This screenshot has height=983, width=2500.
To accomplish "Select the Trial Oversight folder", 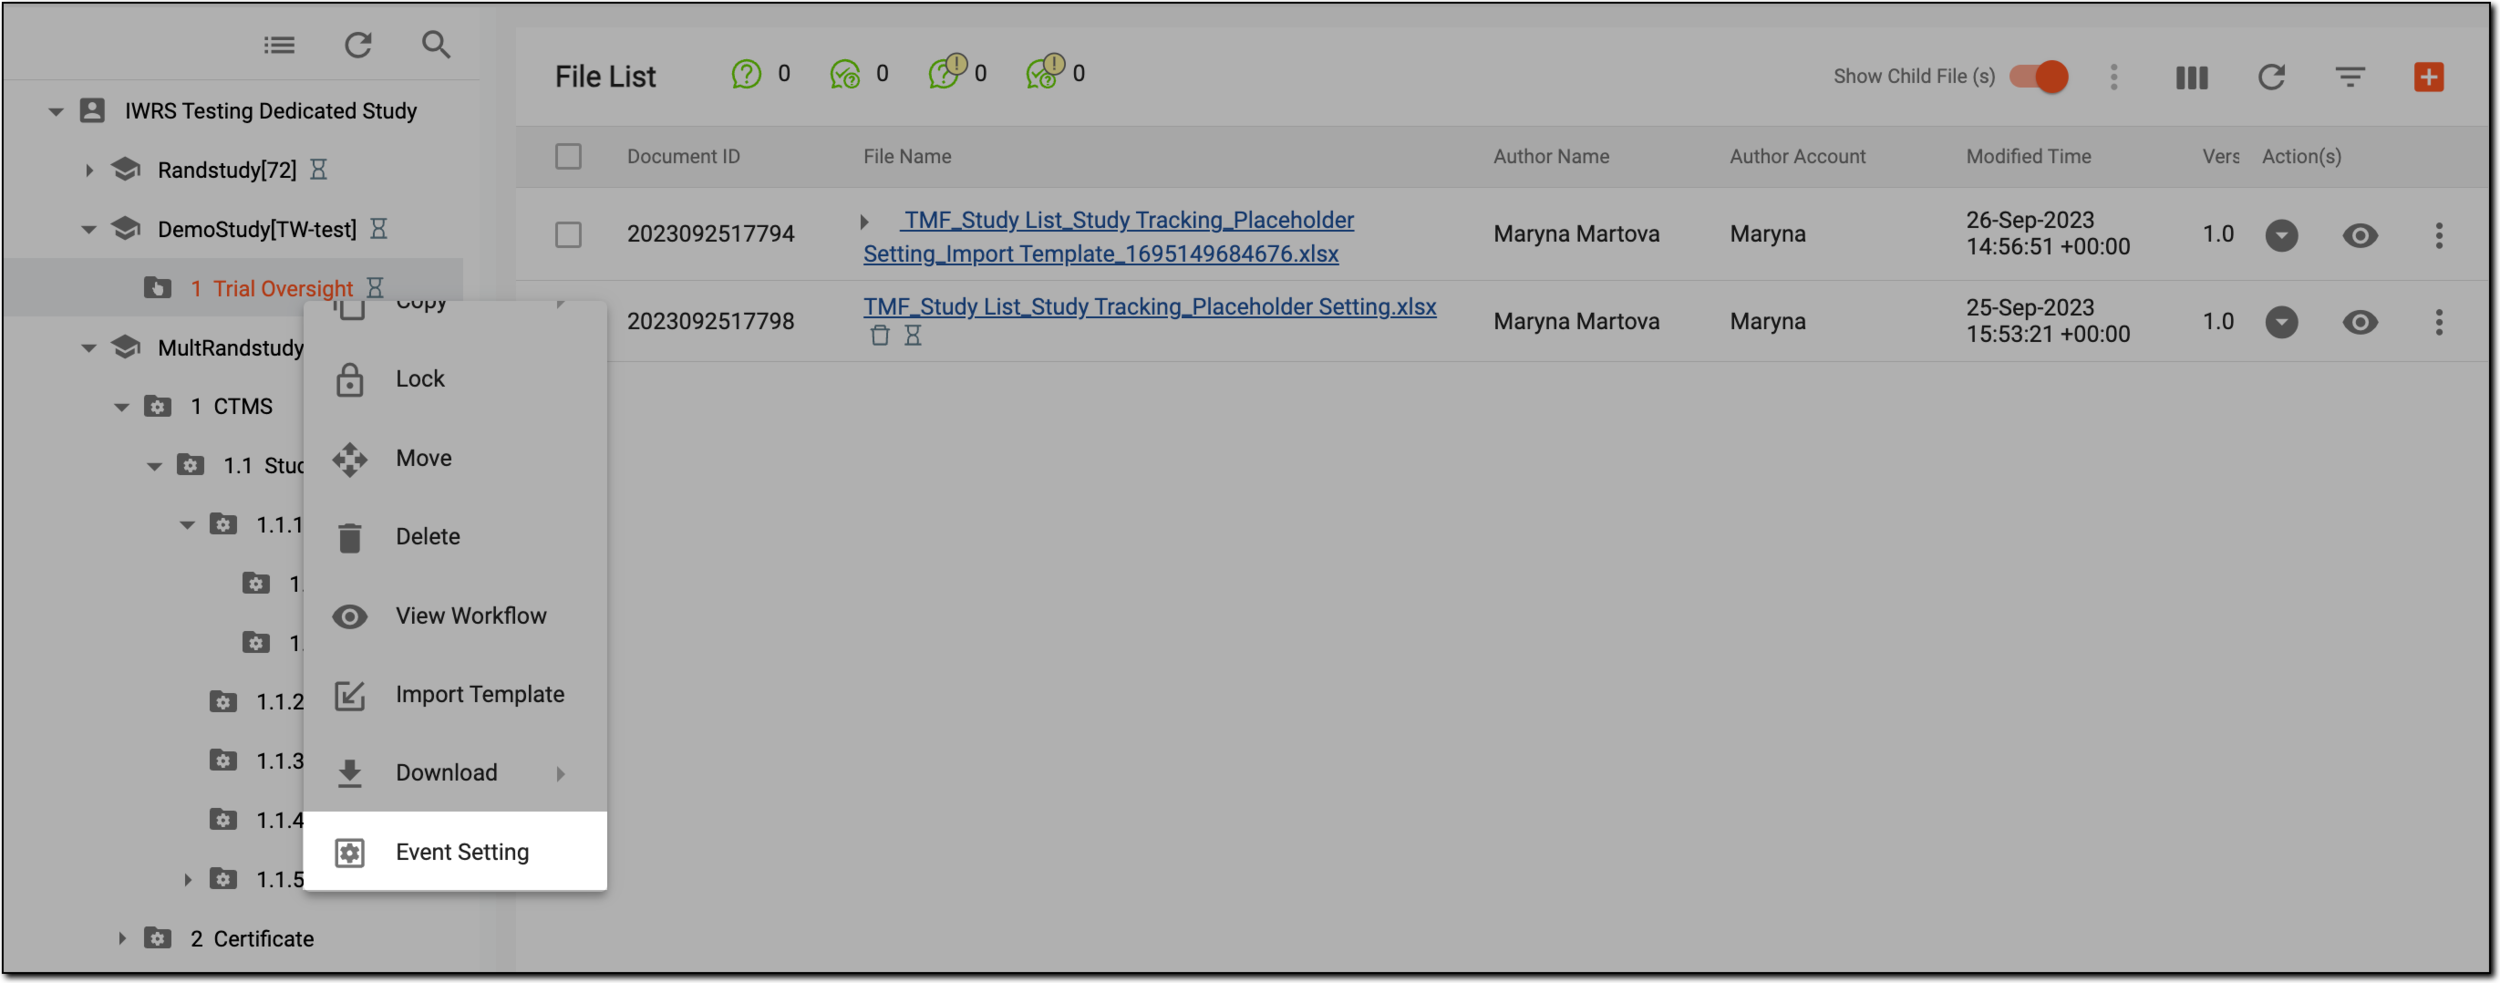I will [283, 289].
